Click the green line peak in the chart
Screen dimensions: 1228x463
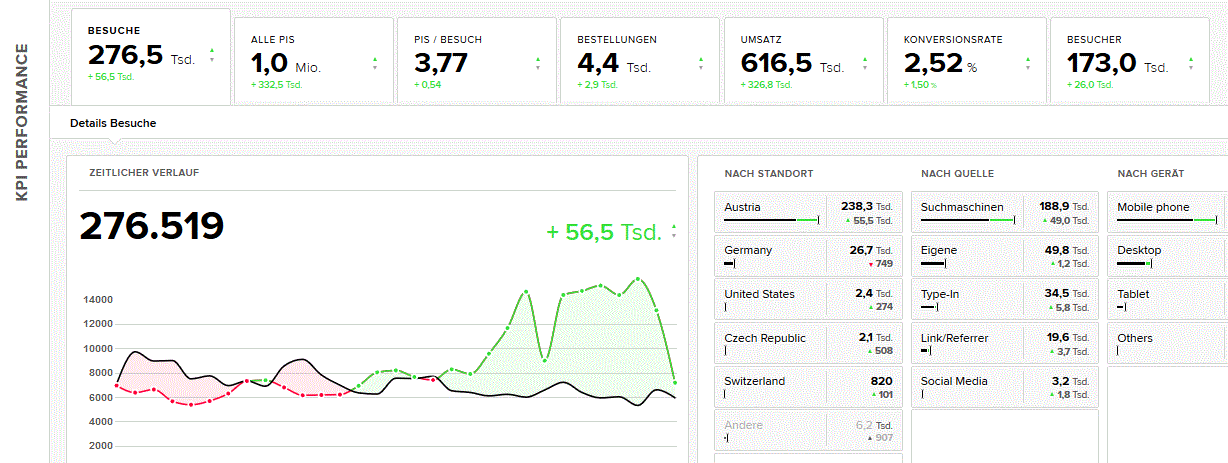(638, 279)
